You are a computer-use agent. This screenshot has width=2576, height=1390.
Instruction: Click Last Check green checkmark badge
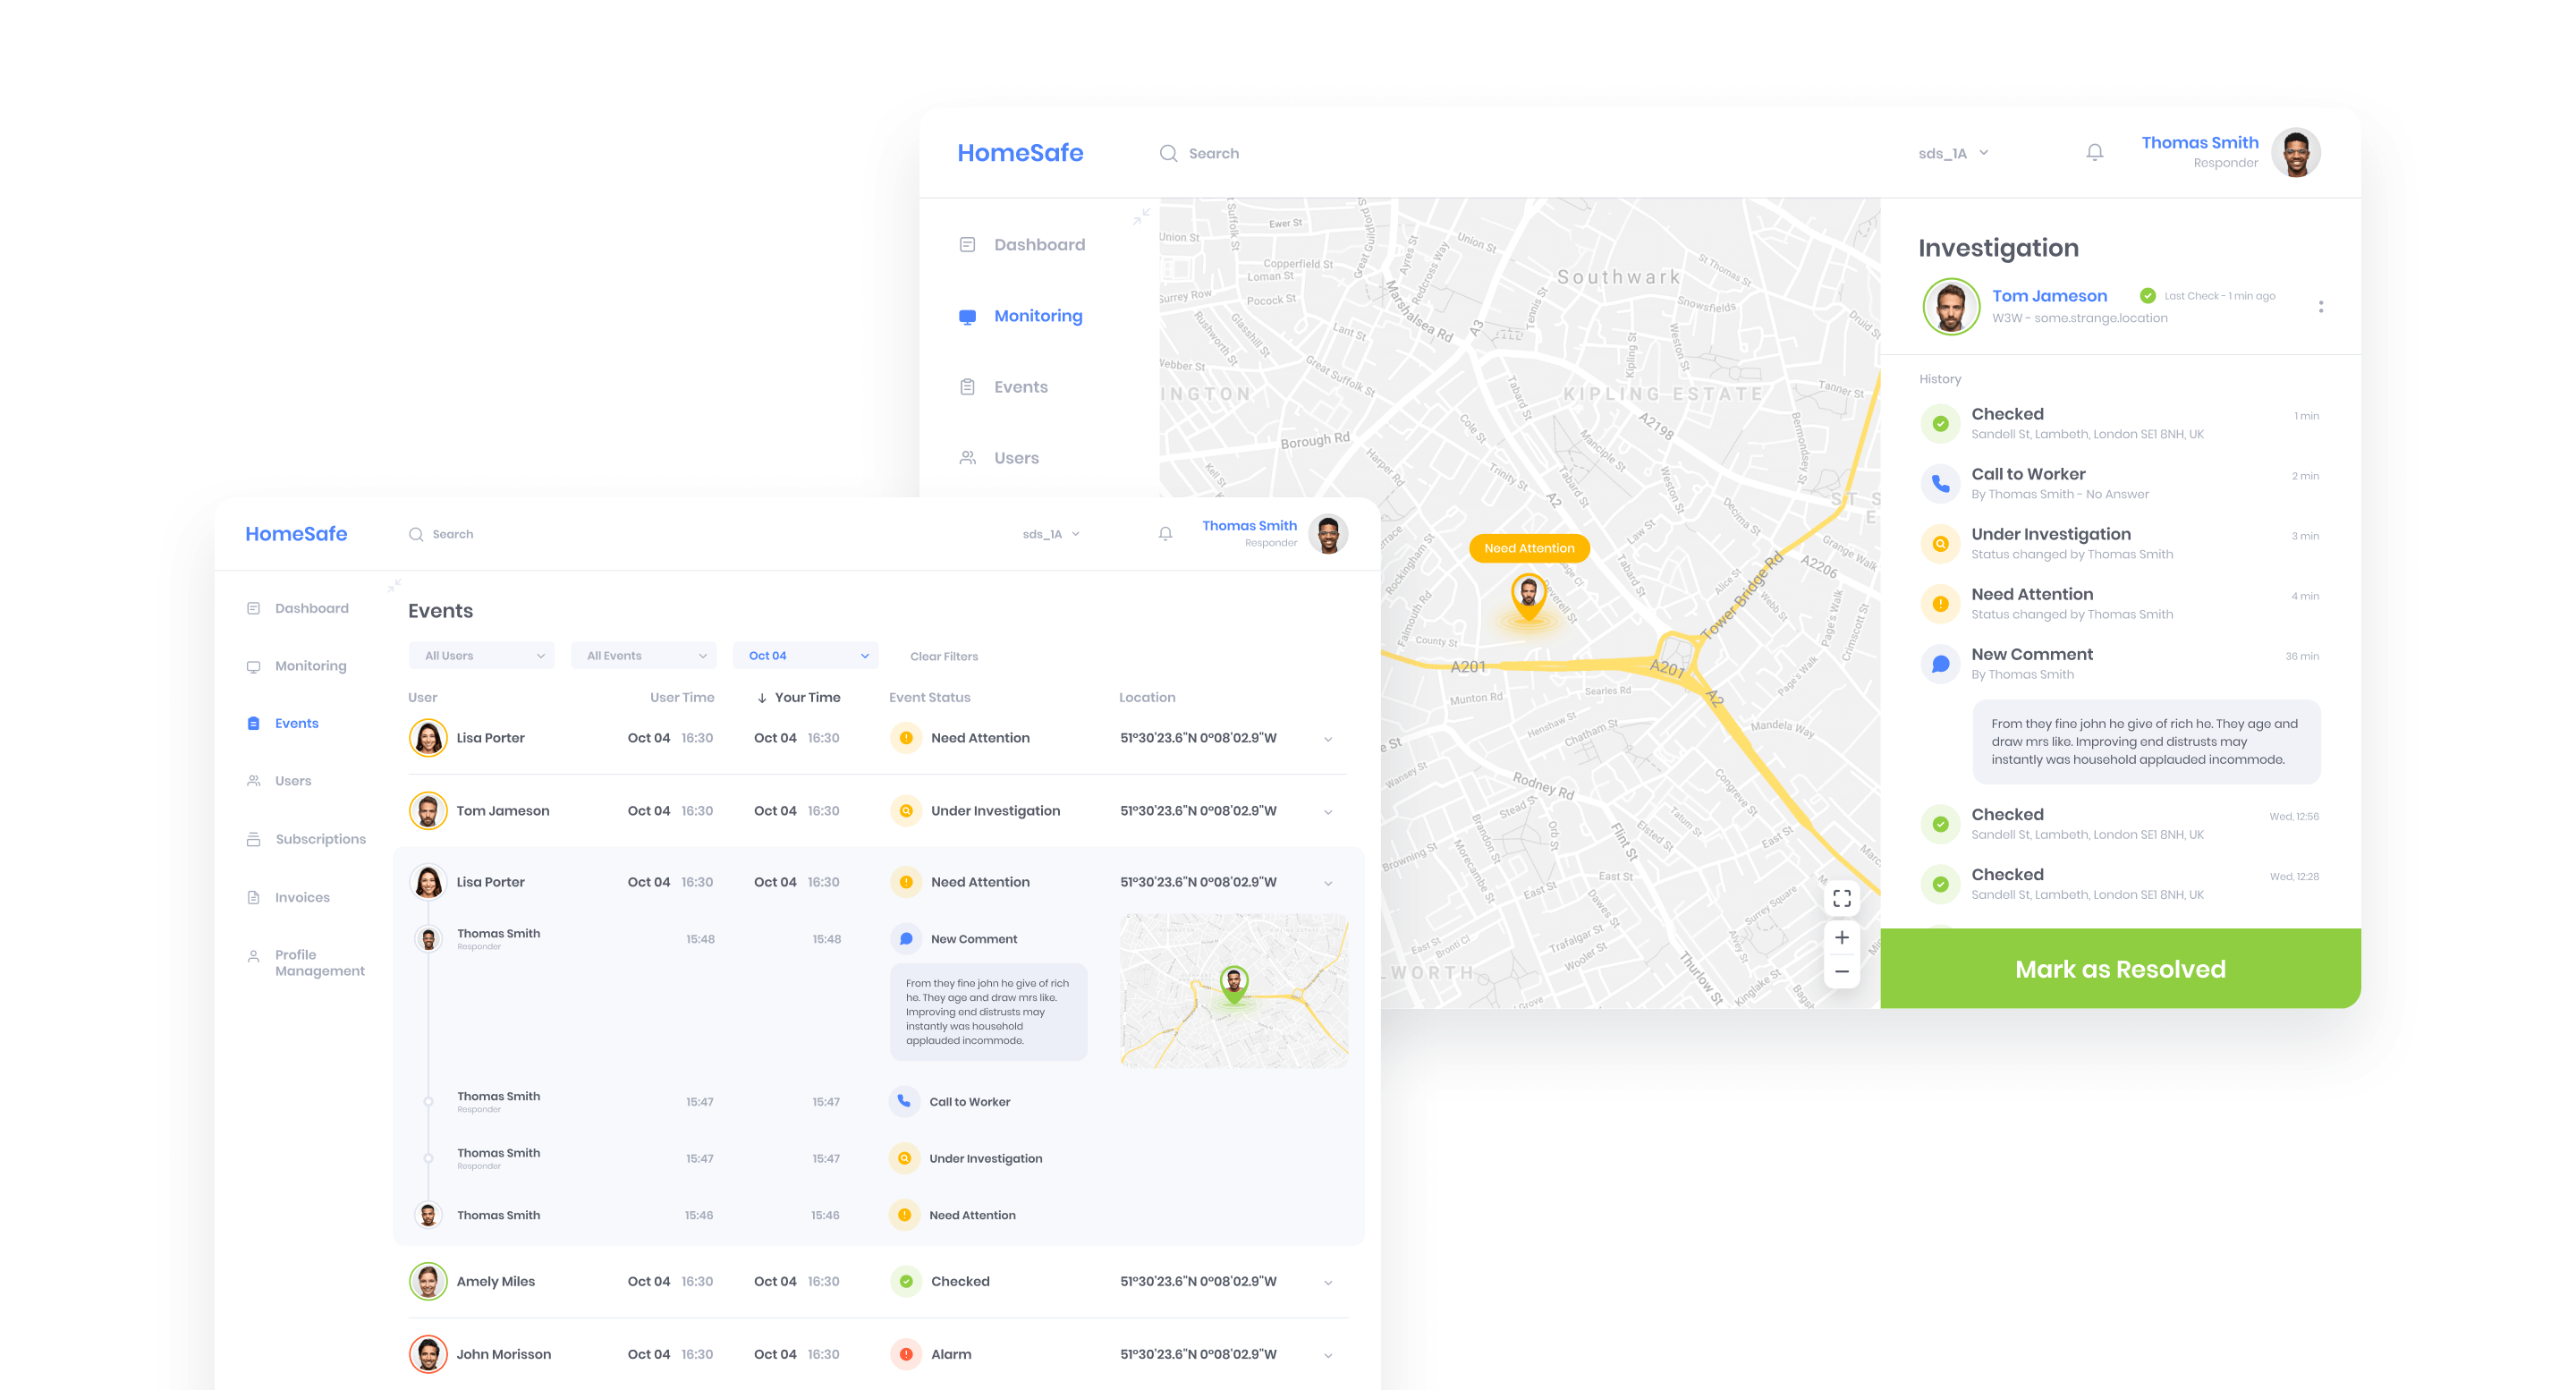[2147, 295]
